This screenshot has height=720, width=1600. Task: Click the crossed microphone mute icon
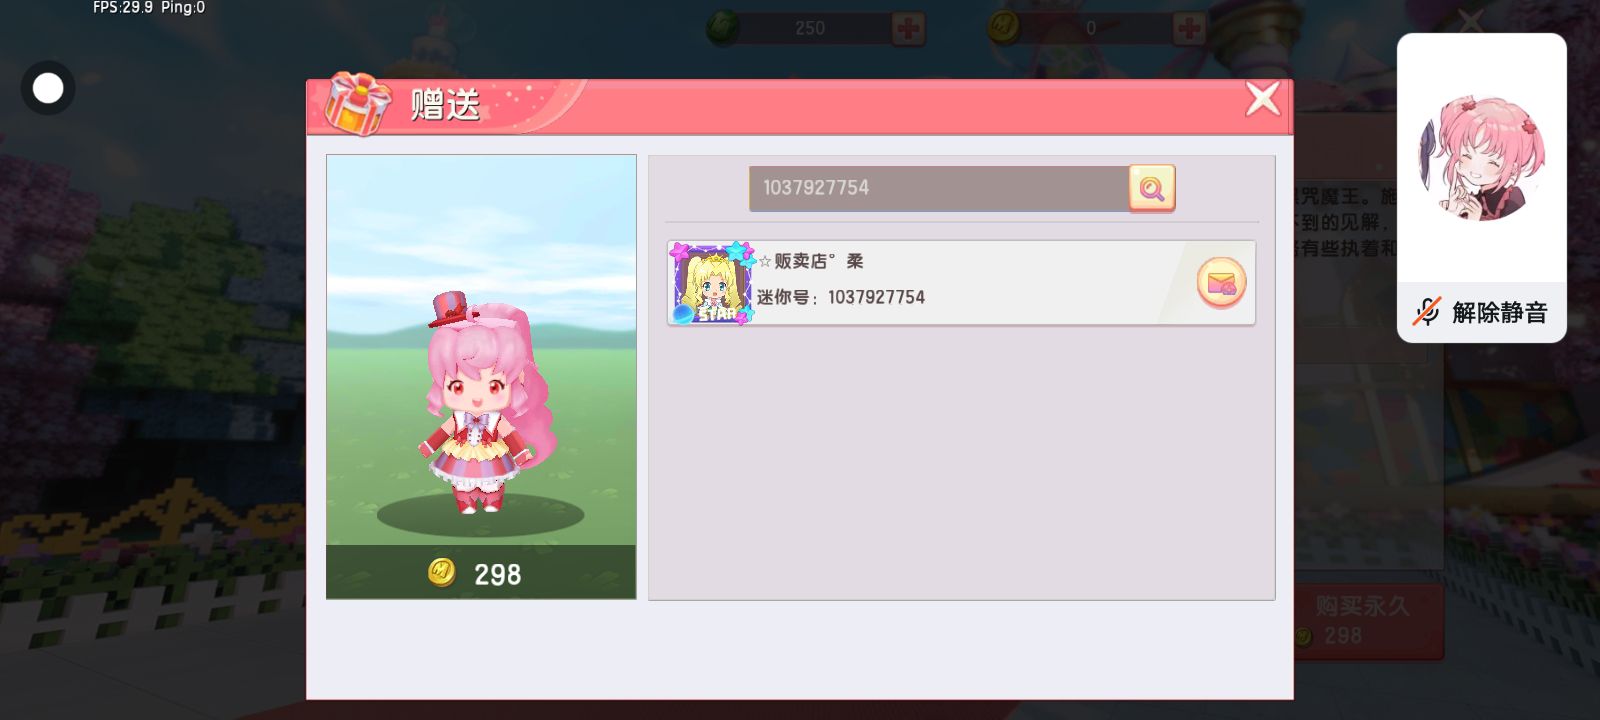coord(1427,312)
